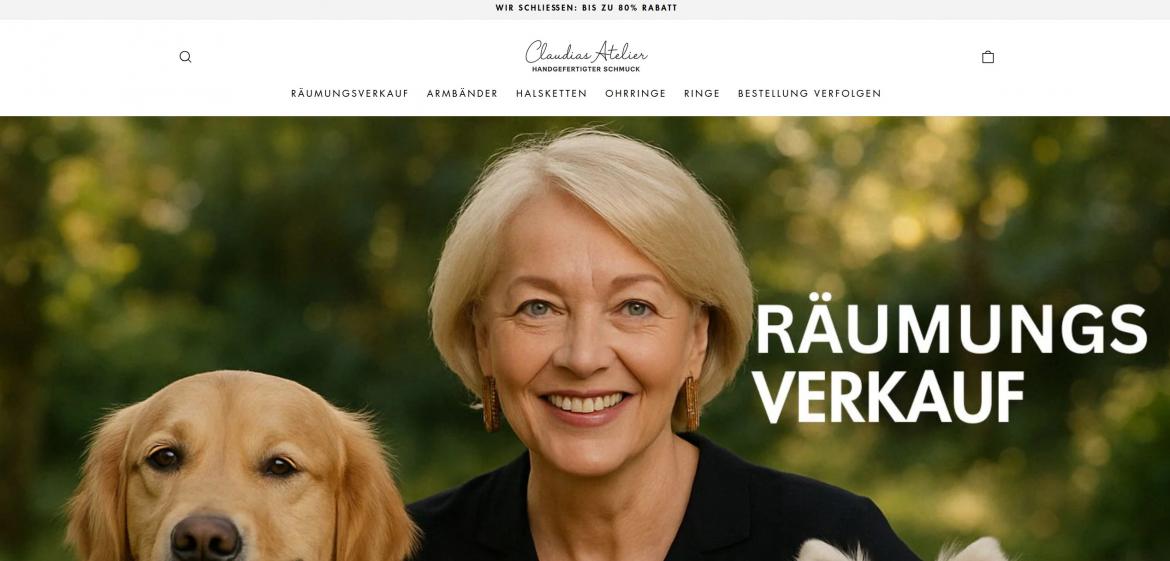Open the search magnifier icon

tap(185, 57)
